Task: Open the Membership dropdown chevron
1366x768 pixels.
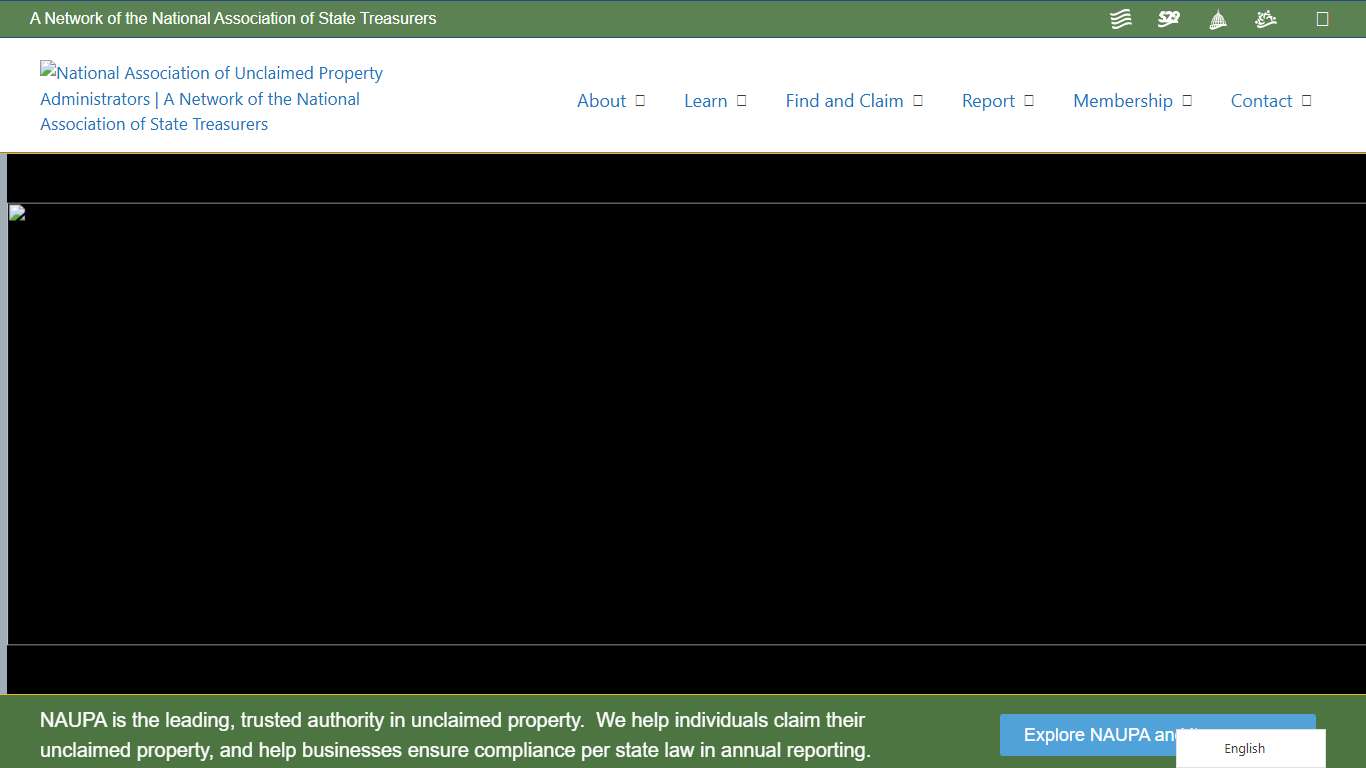Action: pyautogui.click(x=1187, y=100)
